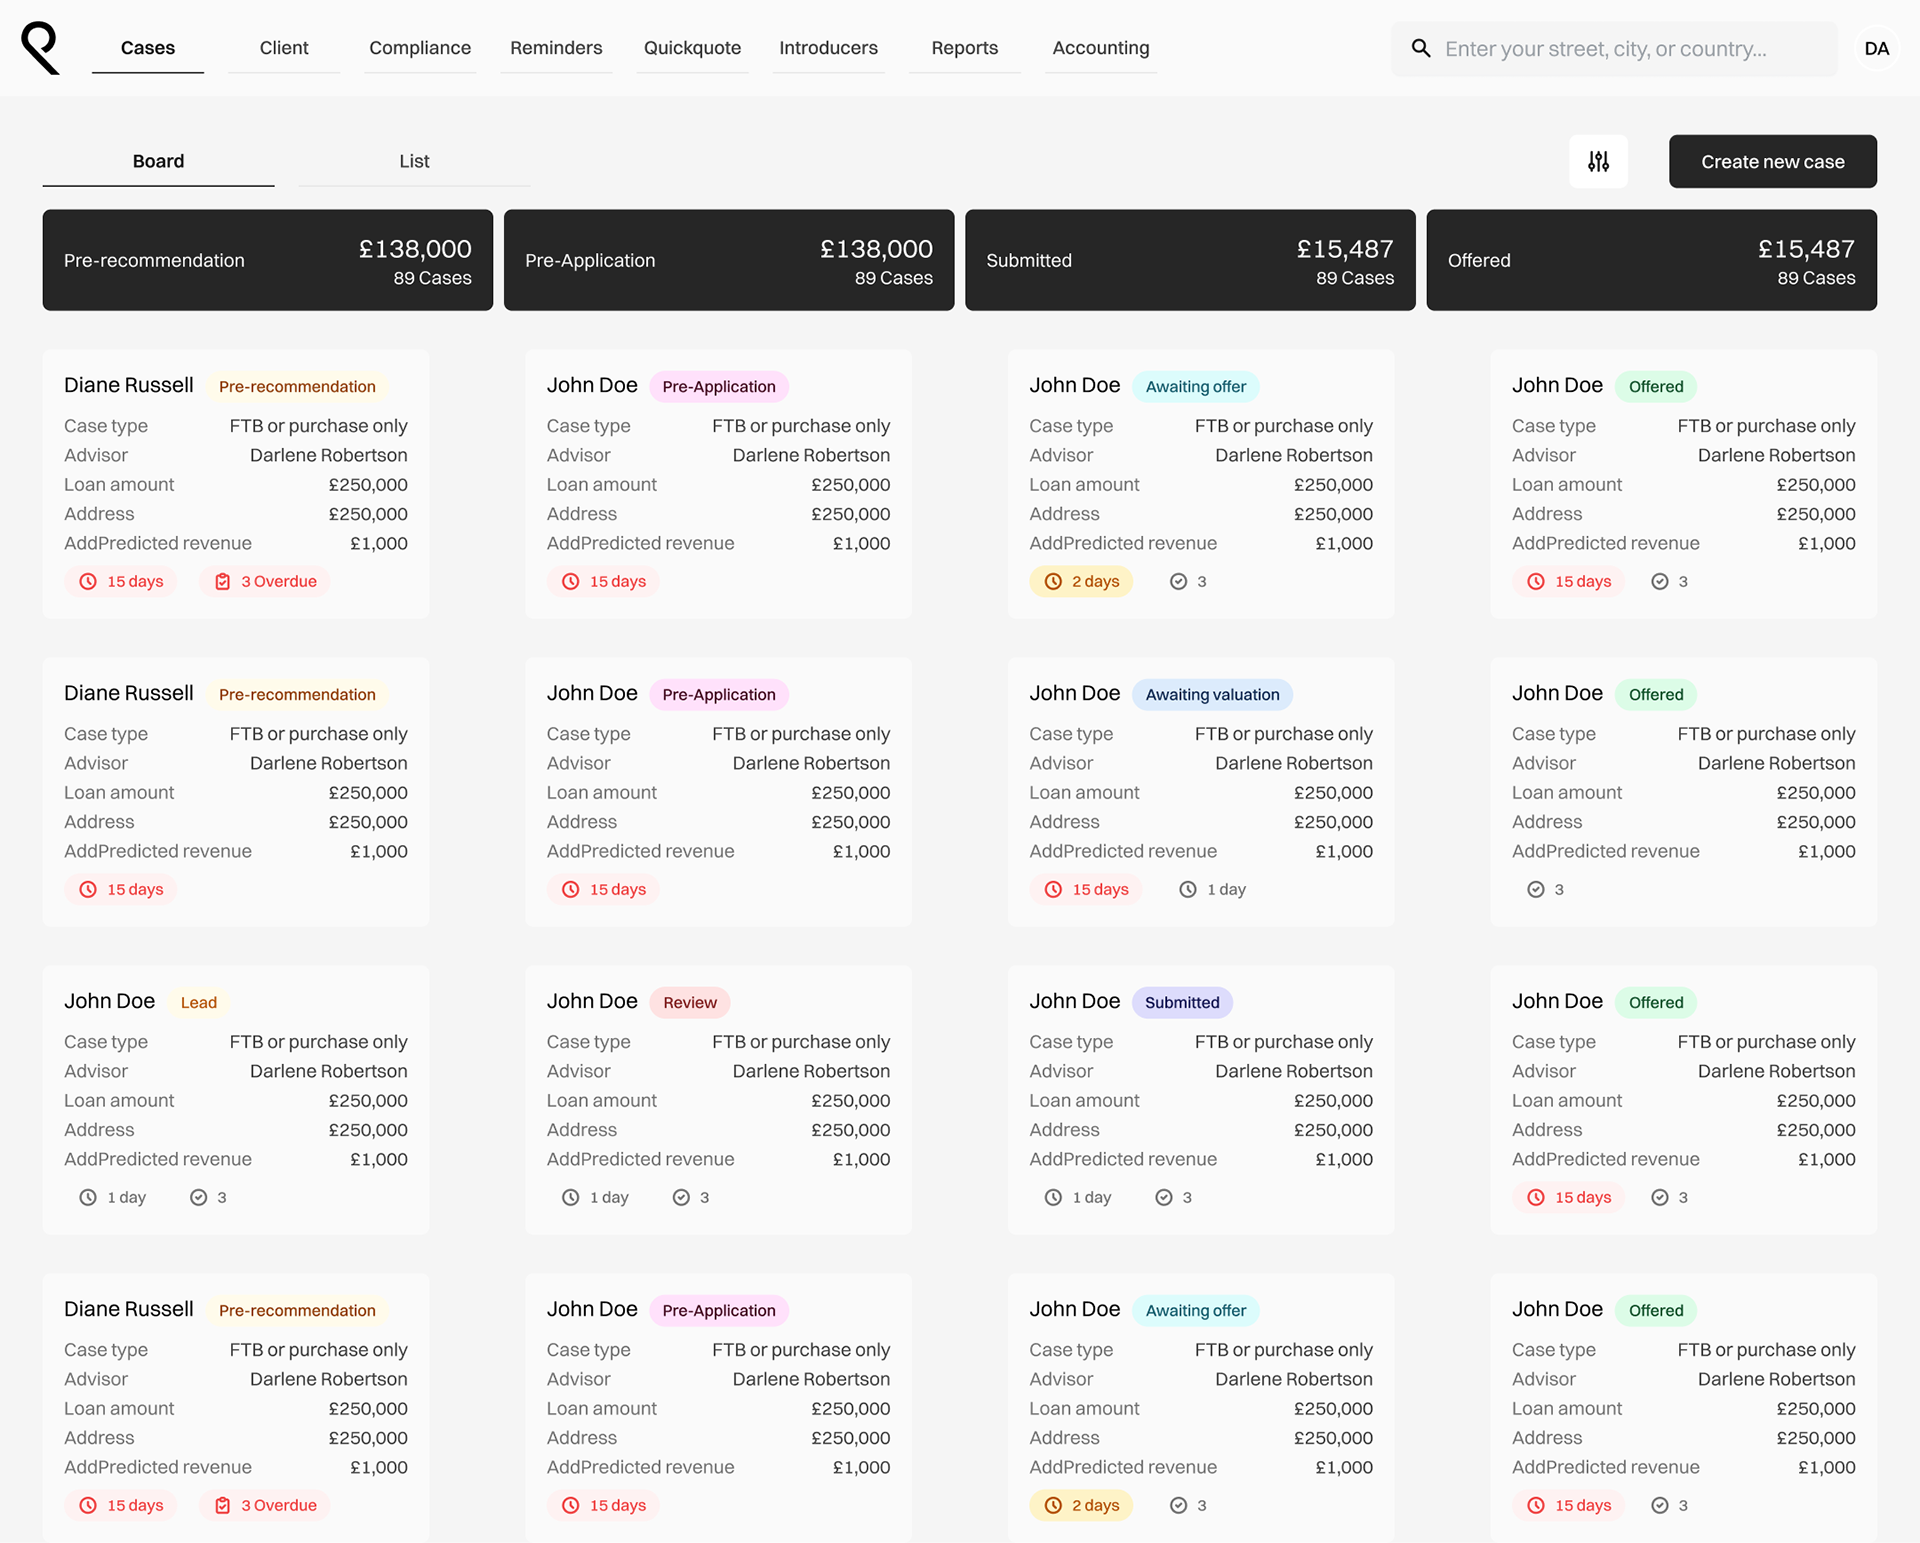Click the Review status tag on the John Doe card
The height and width of the screenshot is (1543, 1920).
pos(689,1002)
